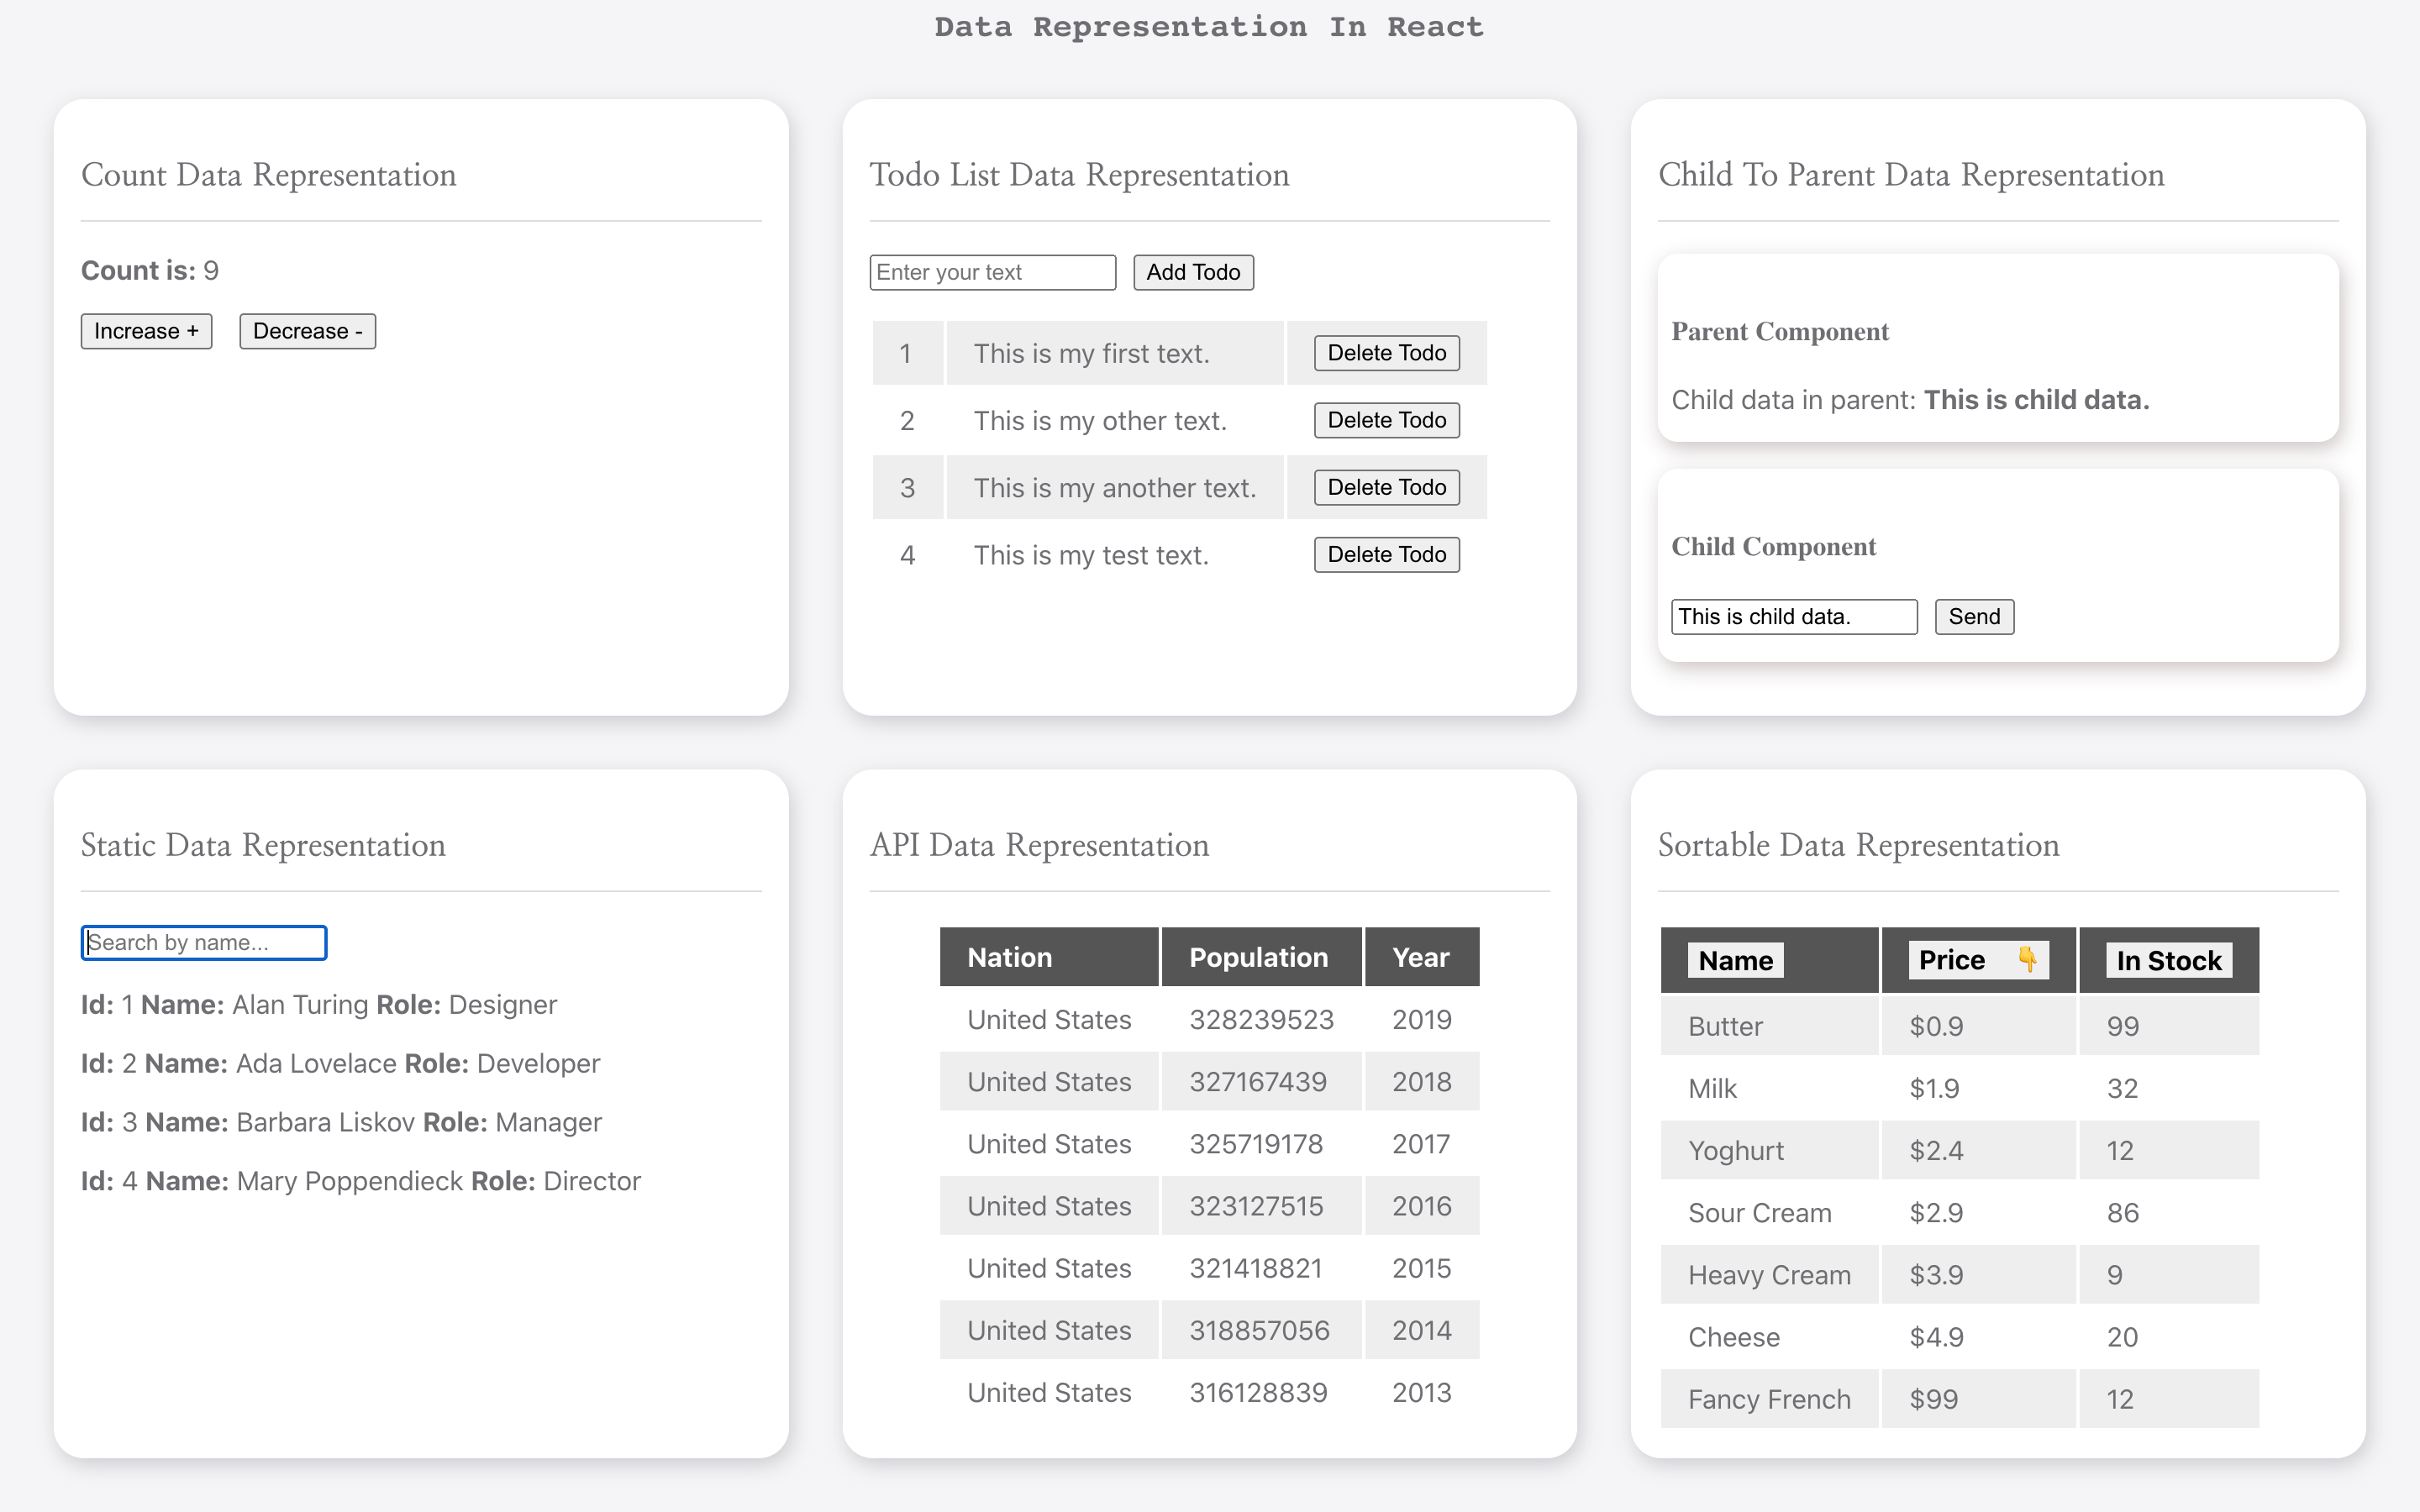Delete the todo 'This is my test text.'

(x=1385, y=554)
